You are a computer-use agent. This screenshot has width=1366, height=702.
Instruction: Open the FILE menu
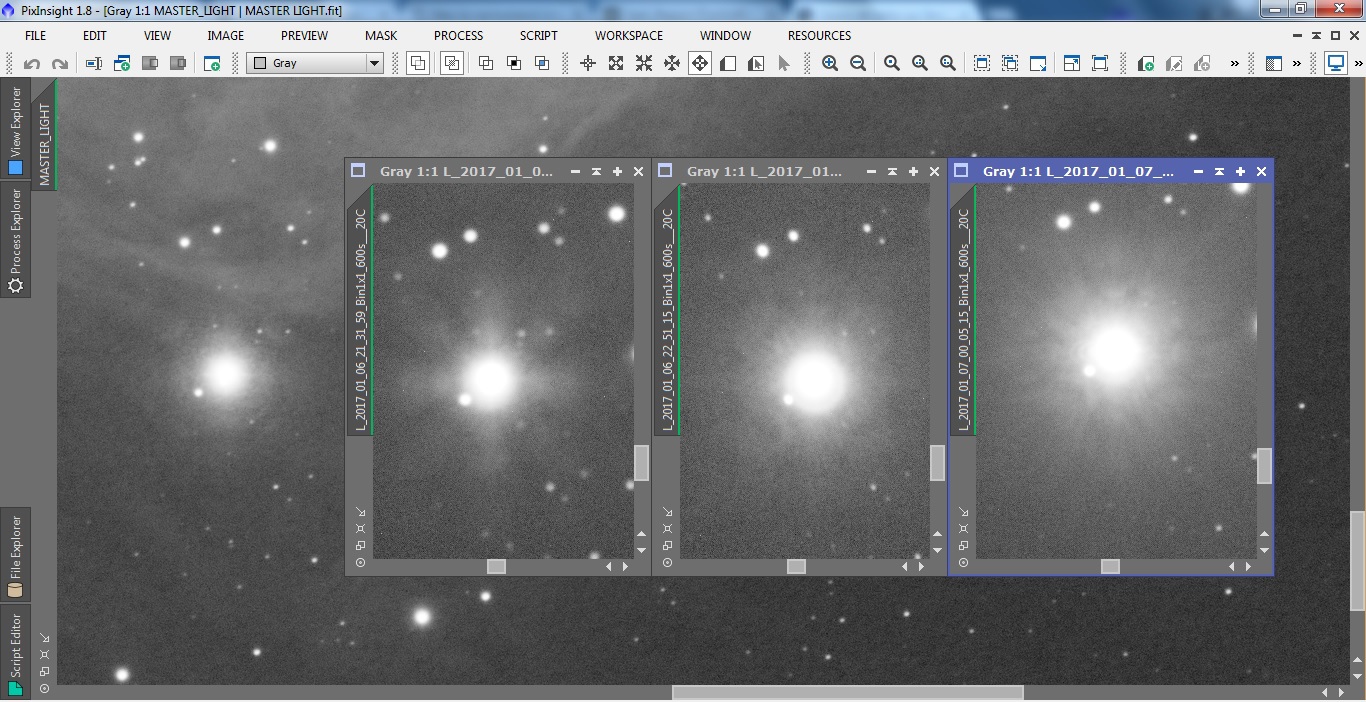tap(35, 35)
